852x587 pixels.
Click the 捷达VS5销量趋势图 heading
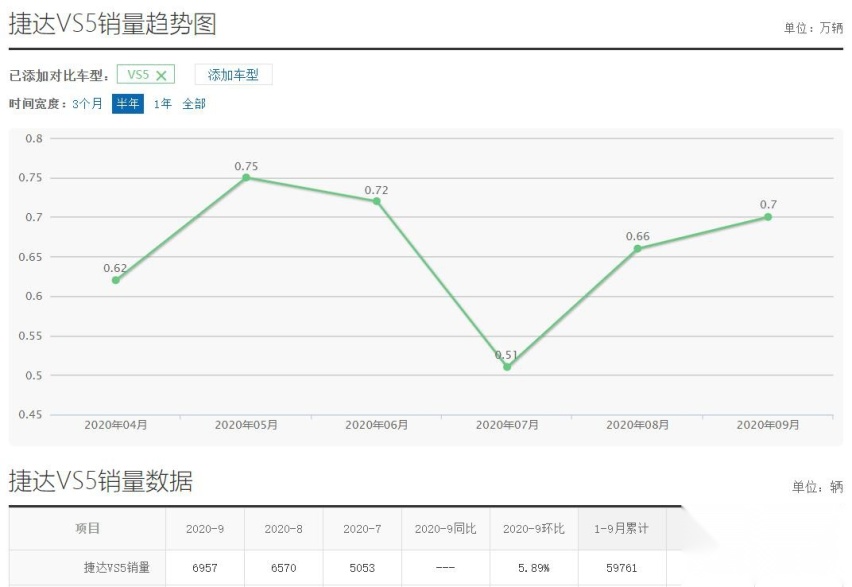pos(112,24)
